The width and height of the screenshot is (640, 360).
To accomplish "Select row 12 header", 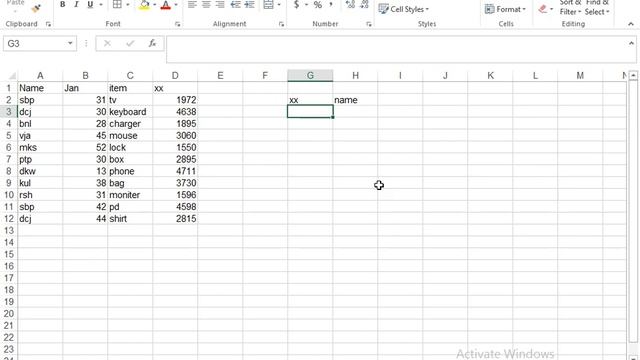I will tap(9, 219).
